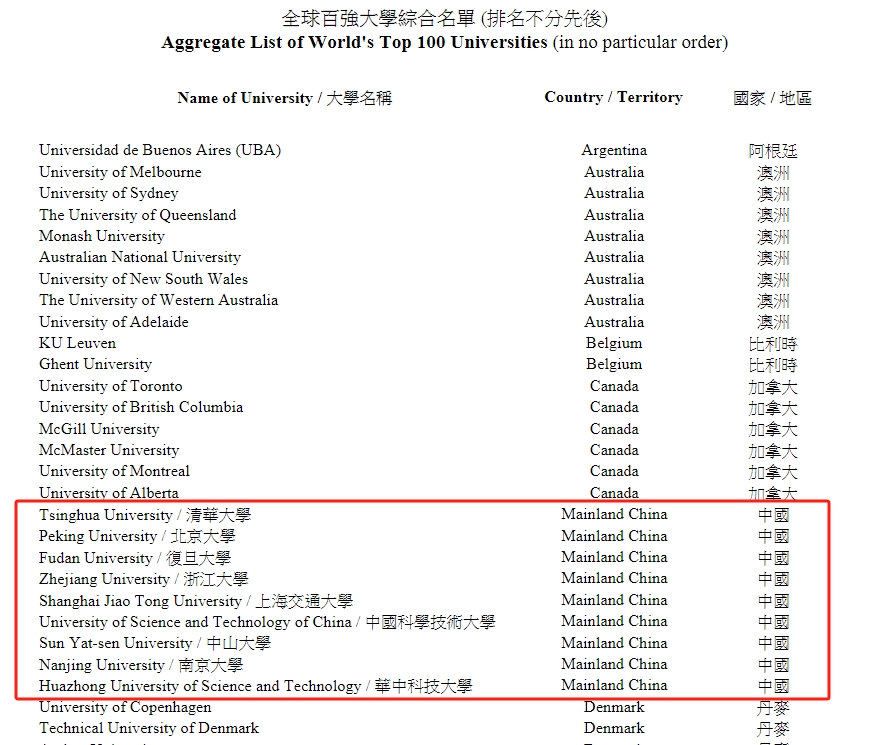Click the 阿根廷 cell
The height and width of the screenshot is (745, 886).
(773, 151)
